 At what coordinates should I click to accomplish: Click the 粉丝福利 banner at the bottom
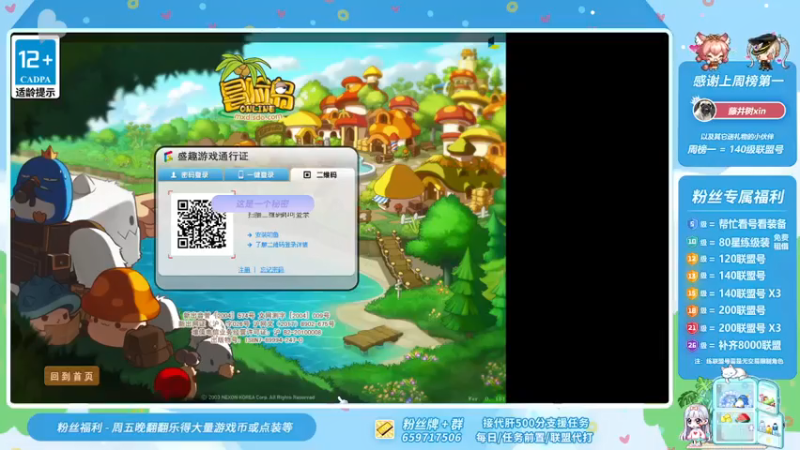[171, 428]
